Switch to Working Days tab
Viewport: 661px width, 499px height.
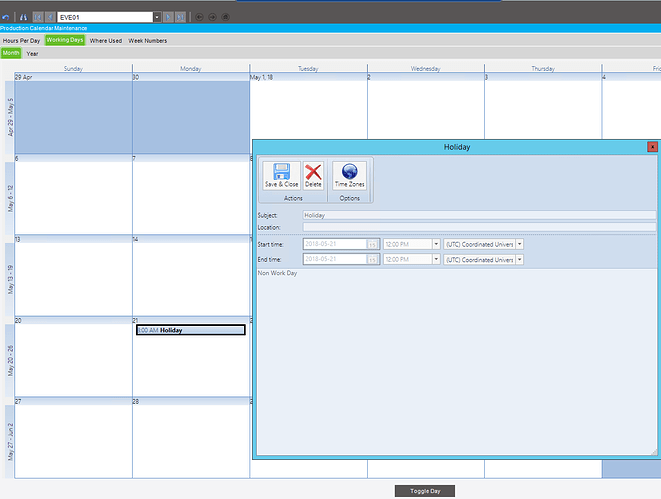pyautogui.click(x=65, y=40)
